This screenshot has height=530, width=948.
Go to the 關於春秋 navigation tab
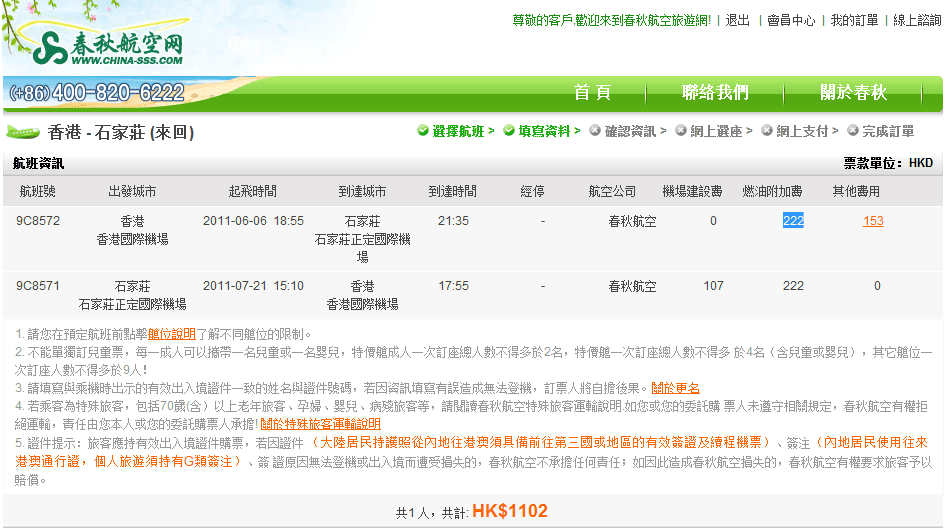(853, 92)
